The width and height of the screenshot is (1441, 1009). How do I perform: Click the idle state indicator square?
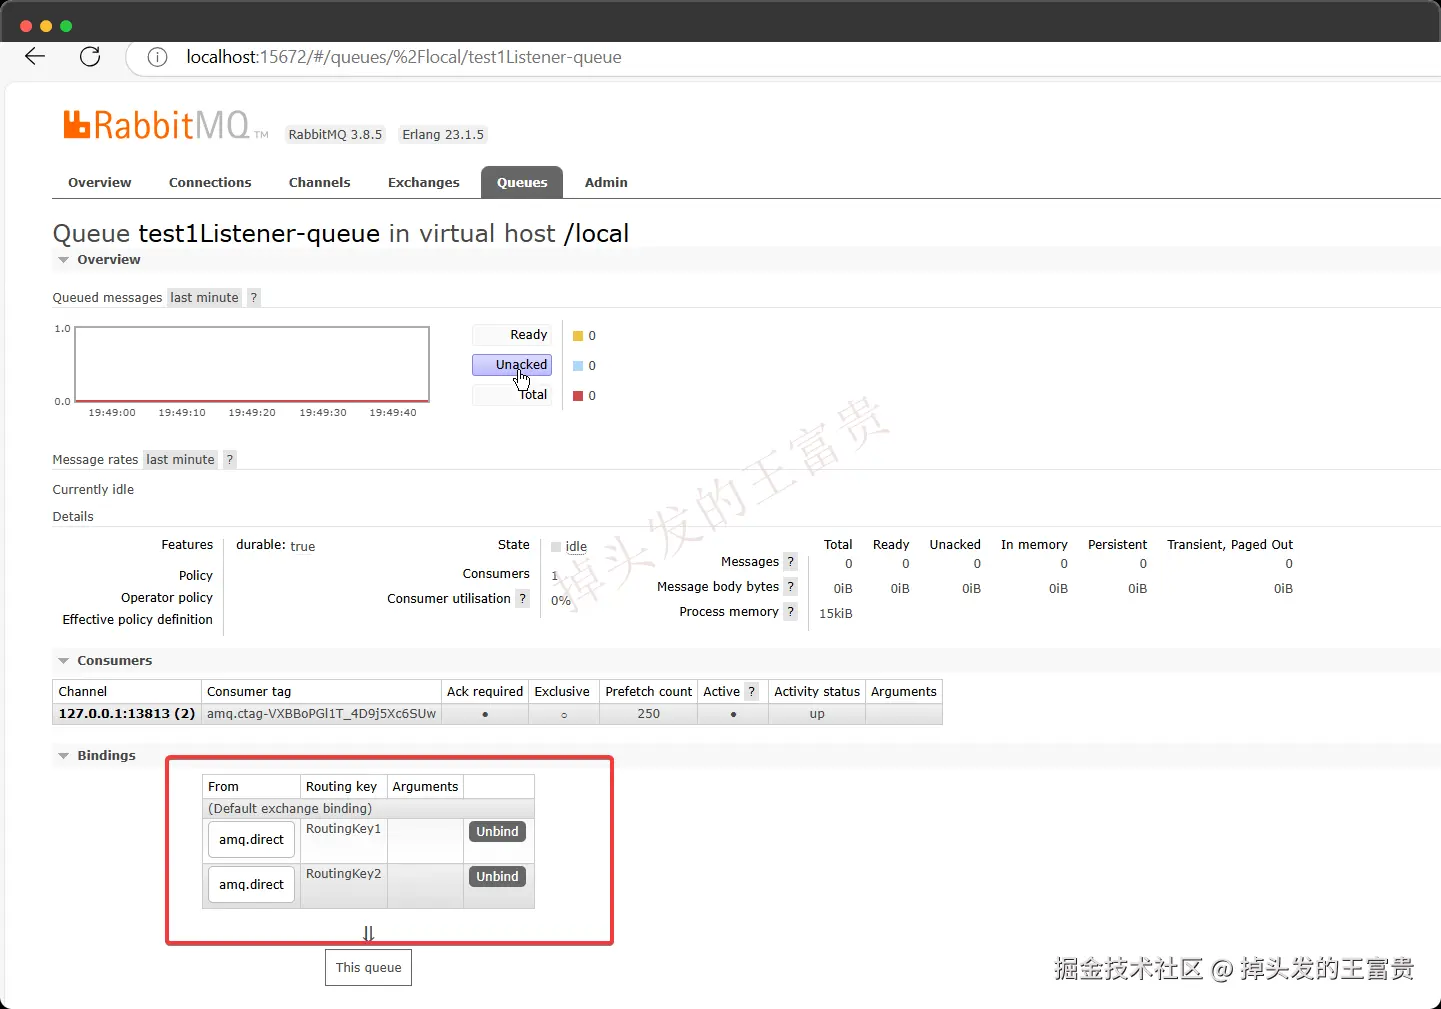(556, 547)
